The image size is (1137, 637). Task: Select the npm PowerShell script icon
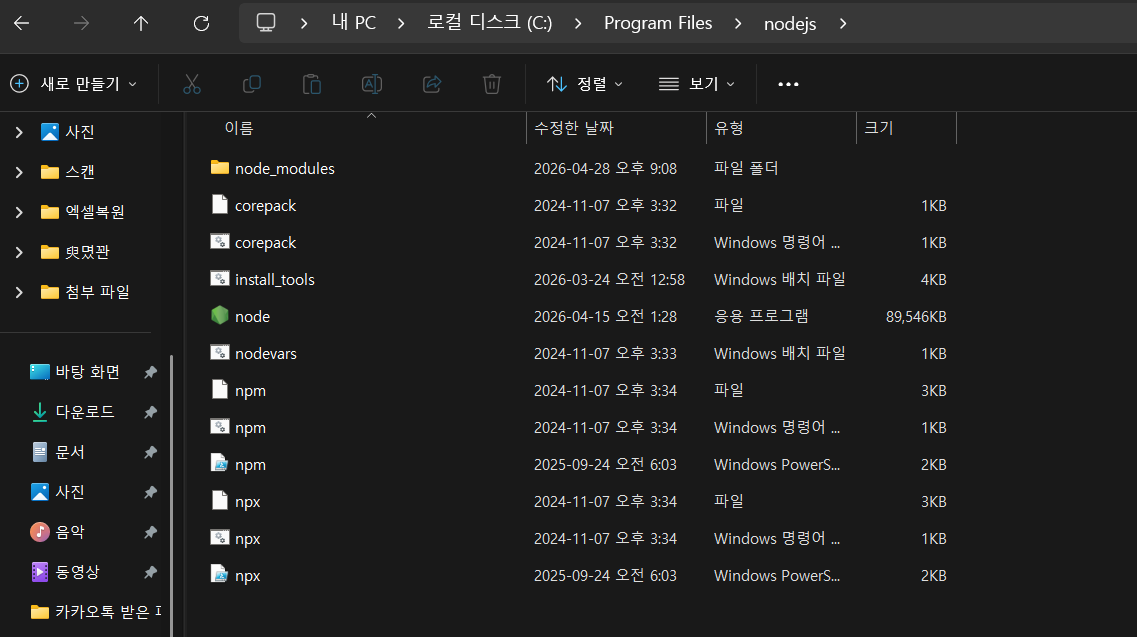220,463
